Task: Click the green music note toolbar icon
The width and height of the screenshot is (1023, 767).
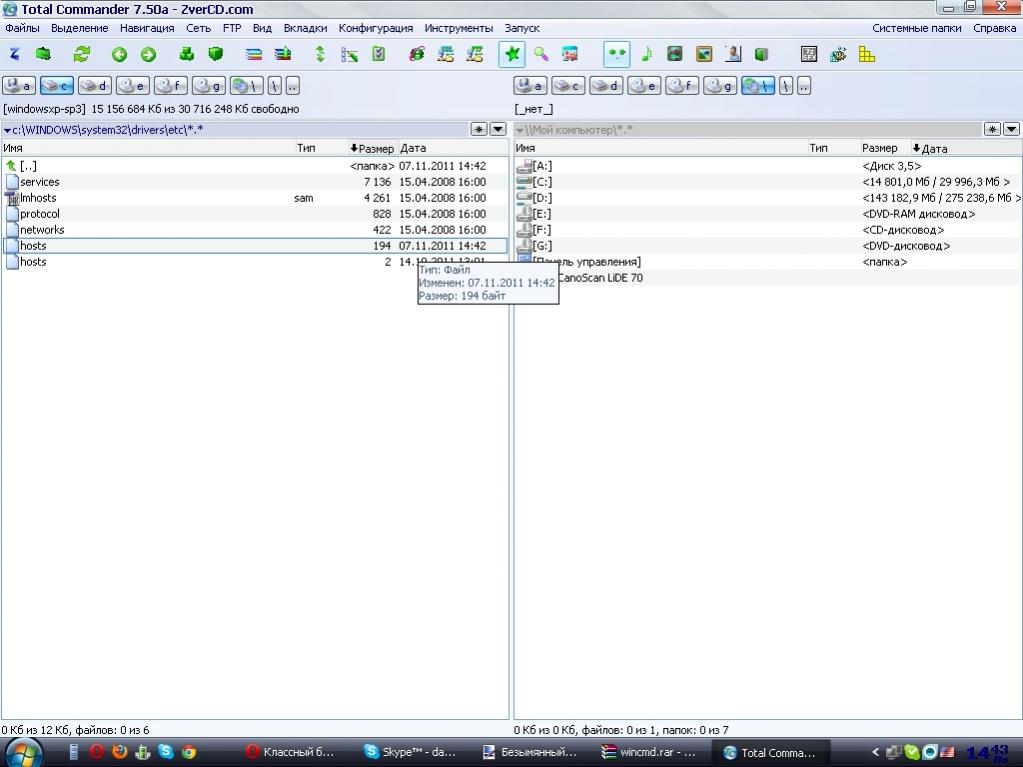Action: click(646, 54)
